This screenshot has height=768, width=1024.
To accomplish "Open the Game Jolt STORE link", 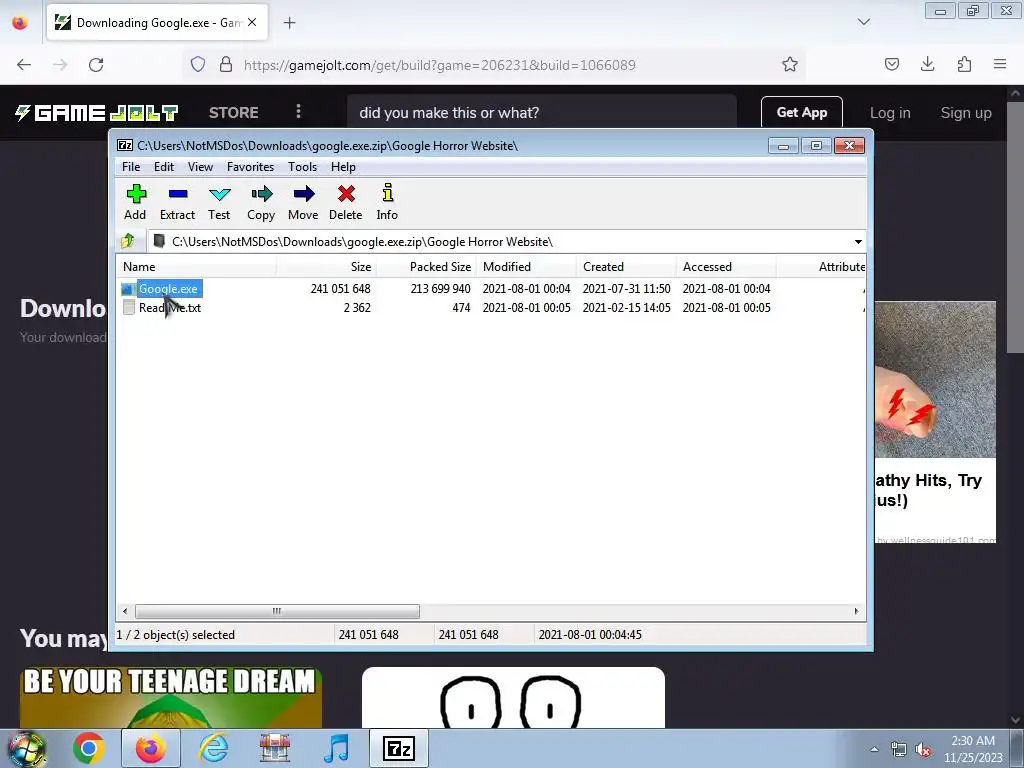I will [234, 113].
